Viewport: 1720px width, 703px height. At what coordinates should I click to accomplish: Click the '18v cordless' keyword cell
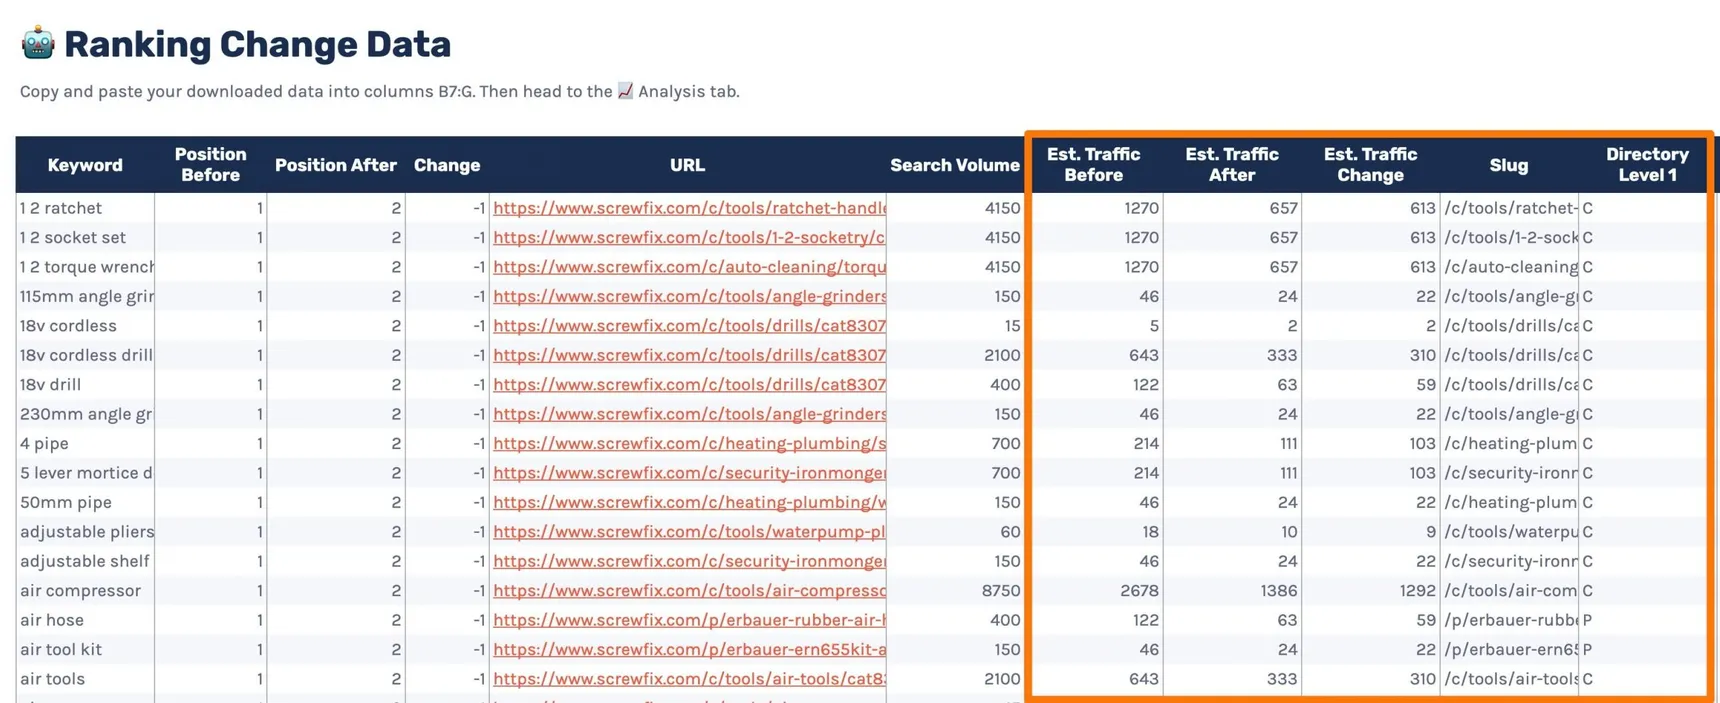pyautogui.click(x=85, y=326)
